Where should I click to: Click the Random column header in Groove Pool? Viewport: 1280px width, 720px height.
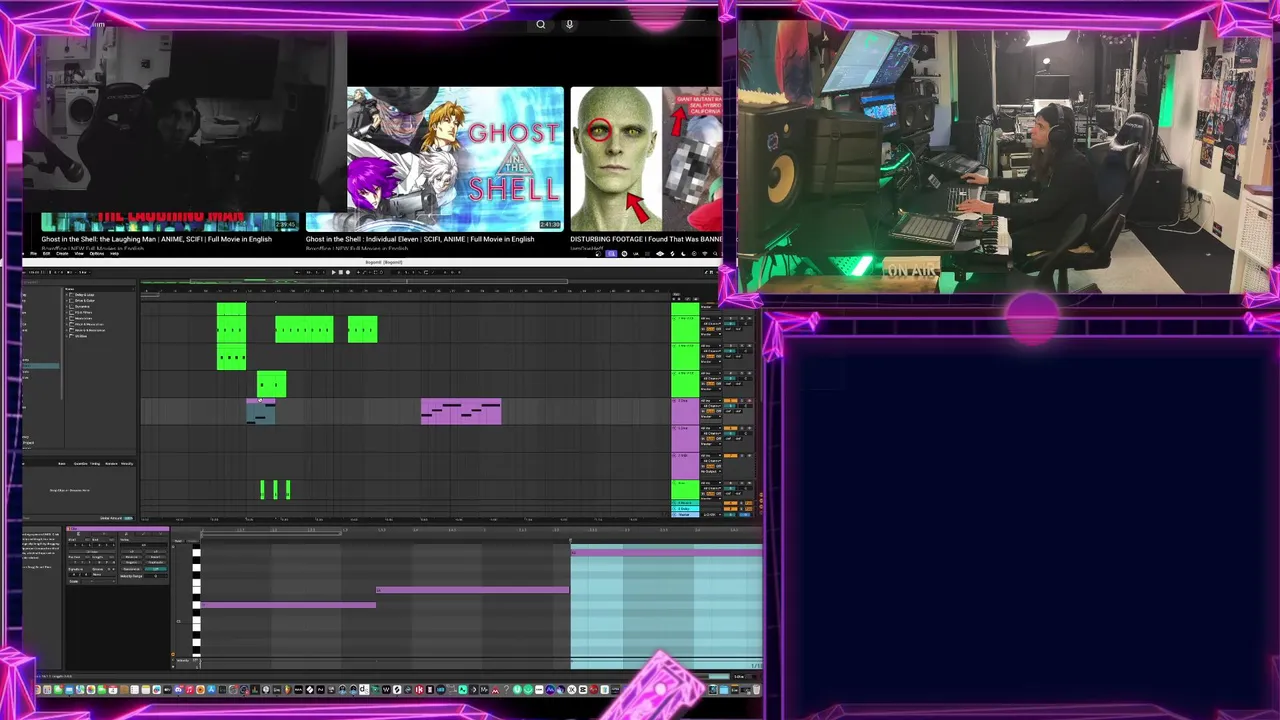click(111, 464)
